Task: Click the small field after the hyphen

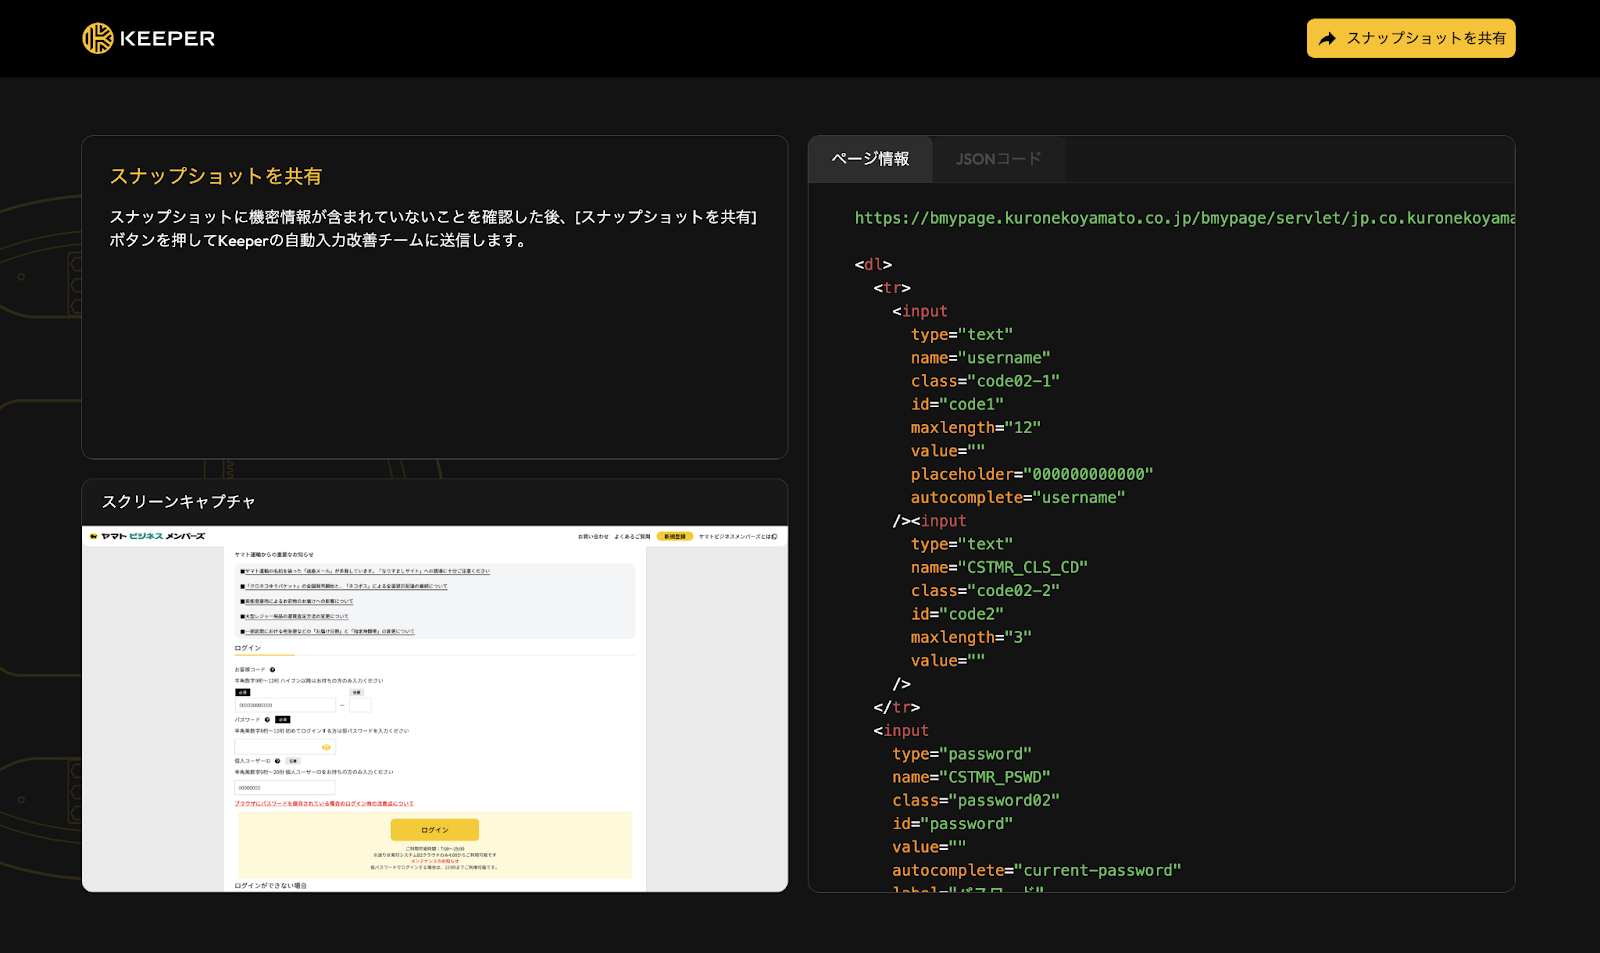Action: pos(360,705)
